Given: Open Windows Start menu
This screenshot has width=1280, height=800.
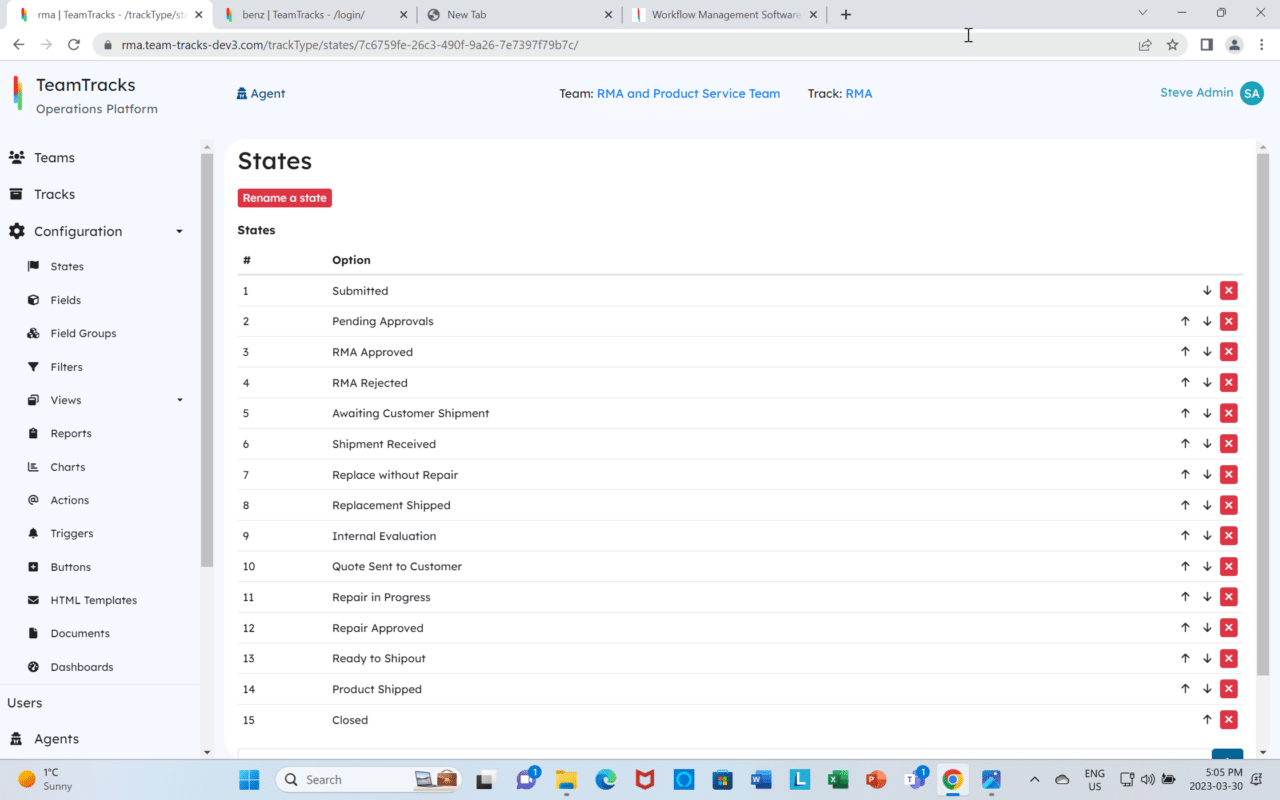Looking at the screenshot, I should pos(249,779).
